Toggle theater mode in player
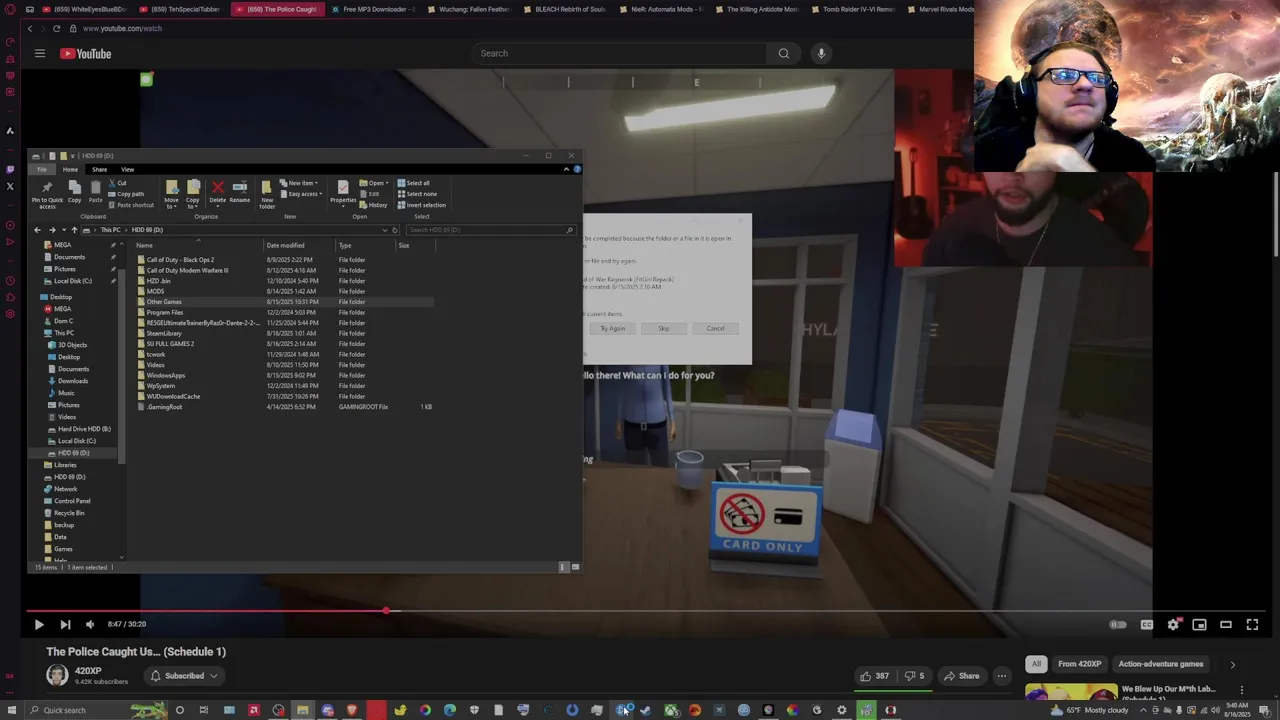This screenshot has width=1280, height=720. [1226, 624]
